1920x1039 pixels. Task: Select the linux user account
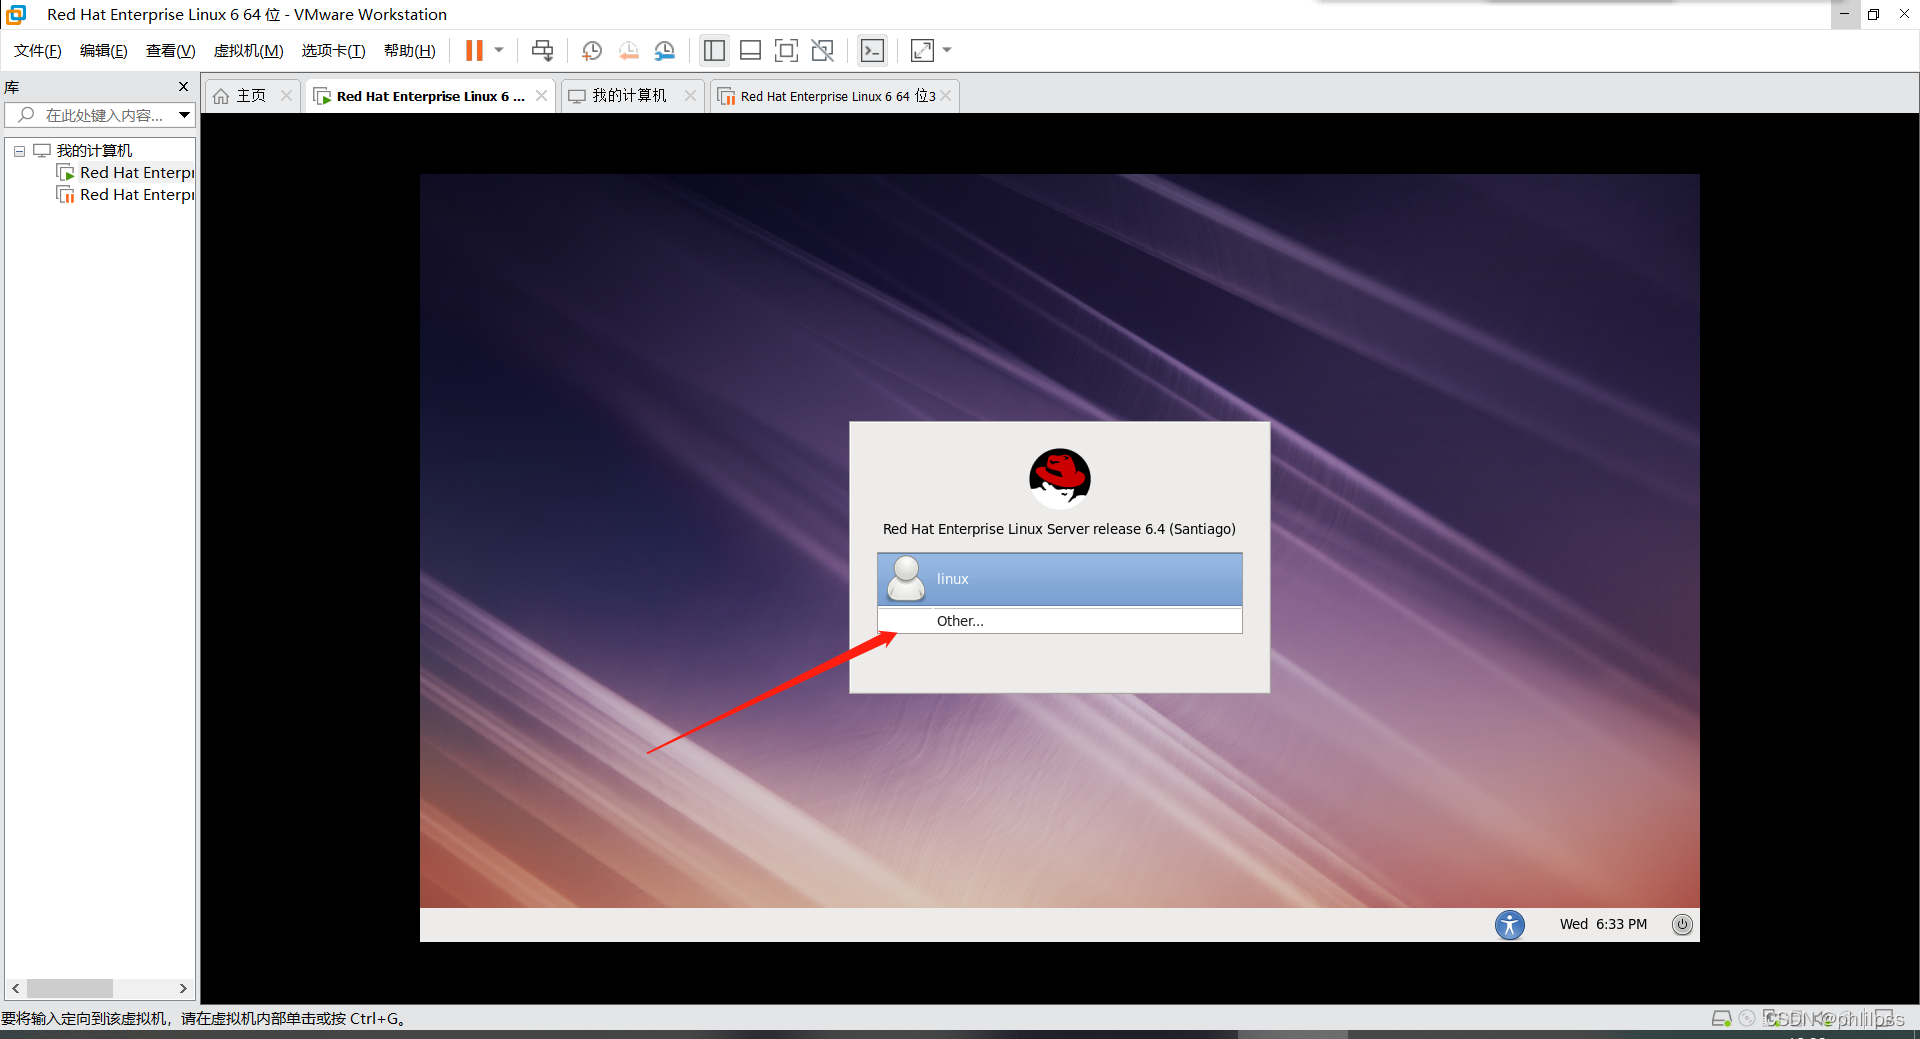tap(1060, 579)
